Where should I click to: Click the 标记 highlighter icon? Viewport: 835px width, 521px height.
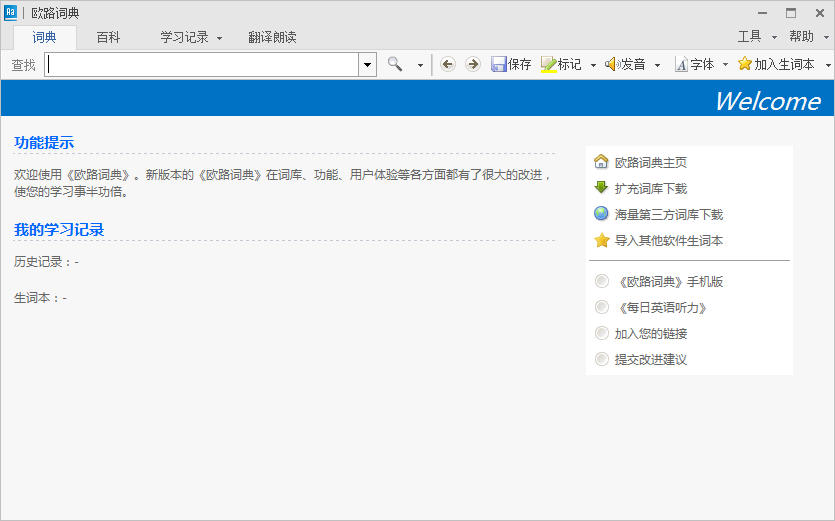(x=549, y=64)
